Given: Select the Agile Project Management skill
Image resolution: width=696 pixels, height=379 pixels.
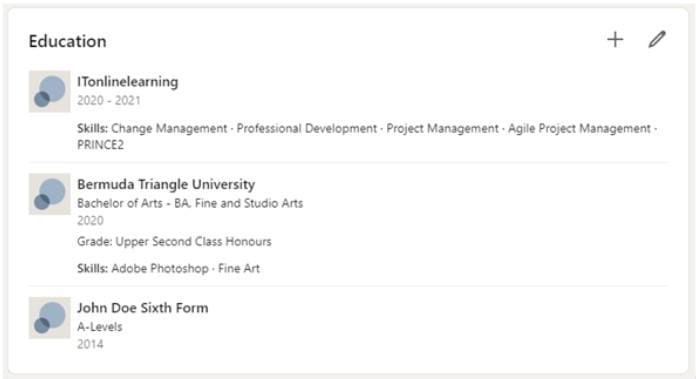Looking at the screenshot, I should point(579,129).
